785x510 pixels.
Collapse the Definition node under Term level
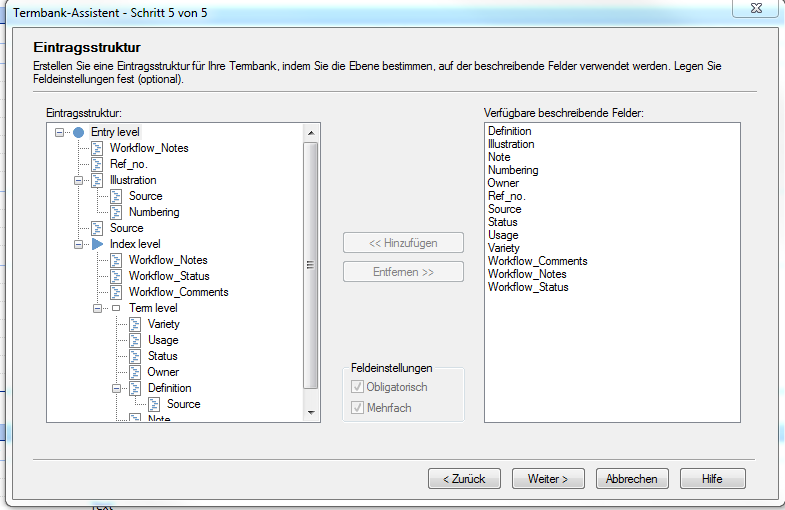[117, 388]
